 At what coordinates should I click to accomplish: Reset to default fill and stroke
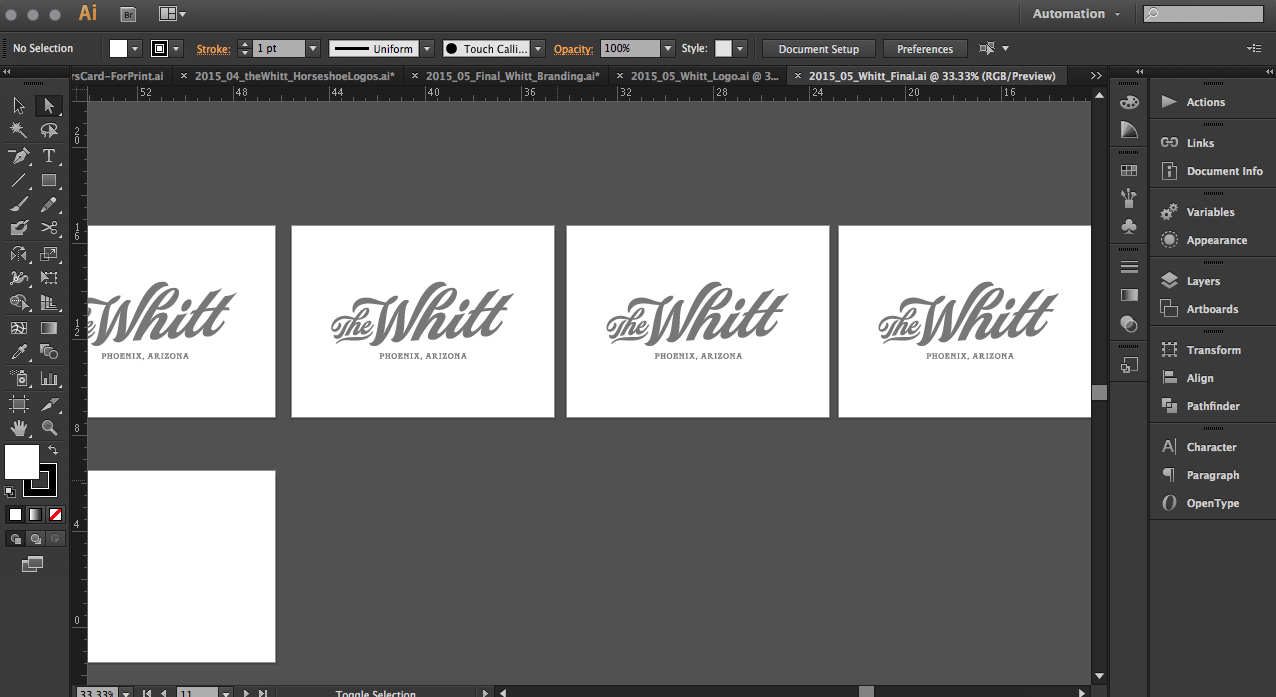click(x=10, y=491)
